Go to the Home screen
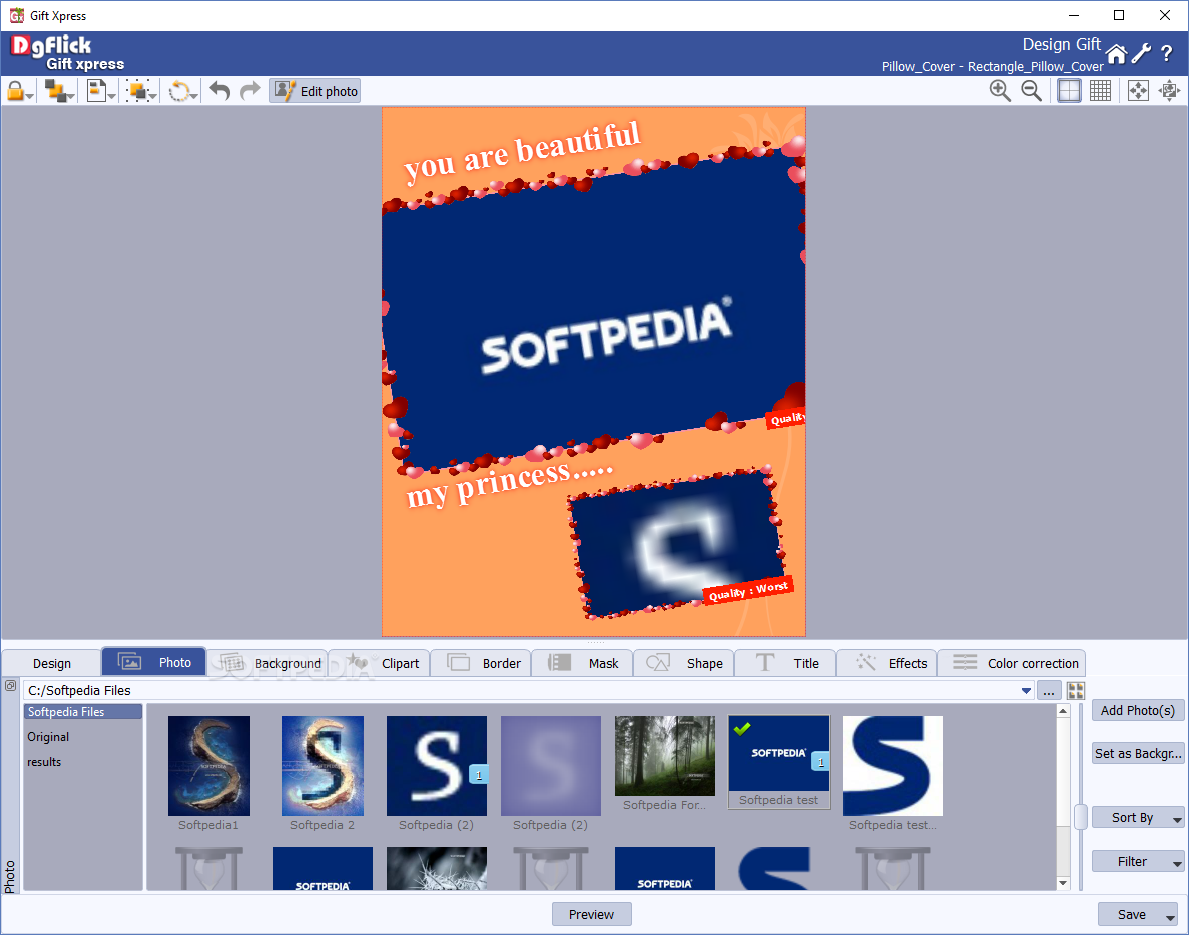 click(x=1116, y=54)
